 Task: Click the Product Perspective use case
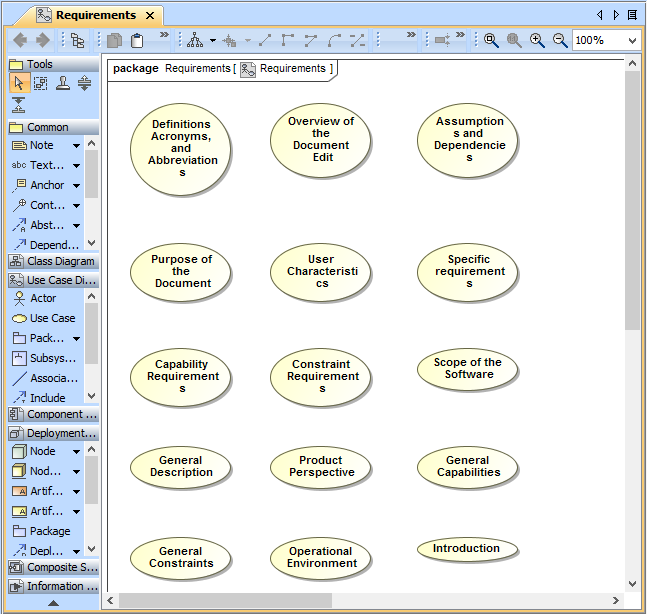point(321,467)
